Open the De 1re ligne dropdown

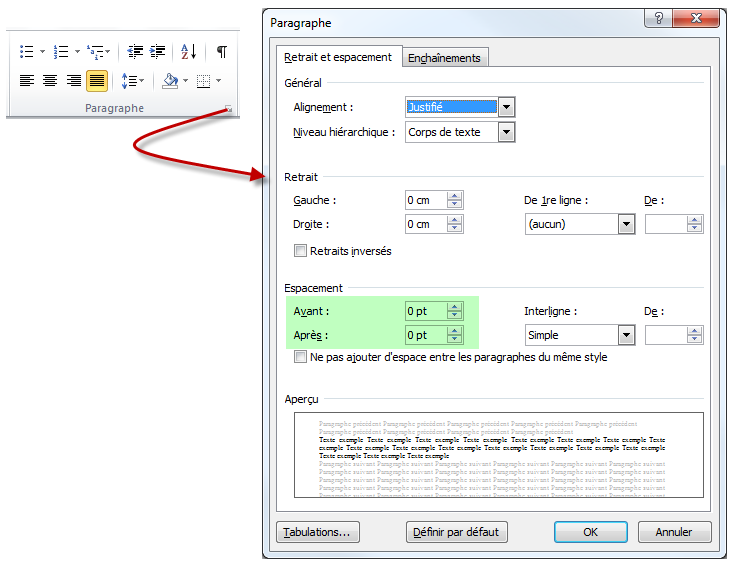[626, 225]
